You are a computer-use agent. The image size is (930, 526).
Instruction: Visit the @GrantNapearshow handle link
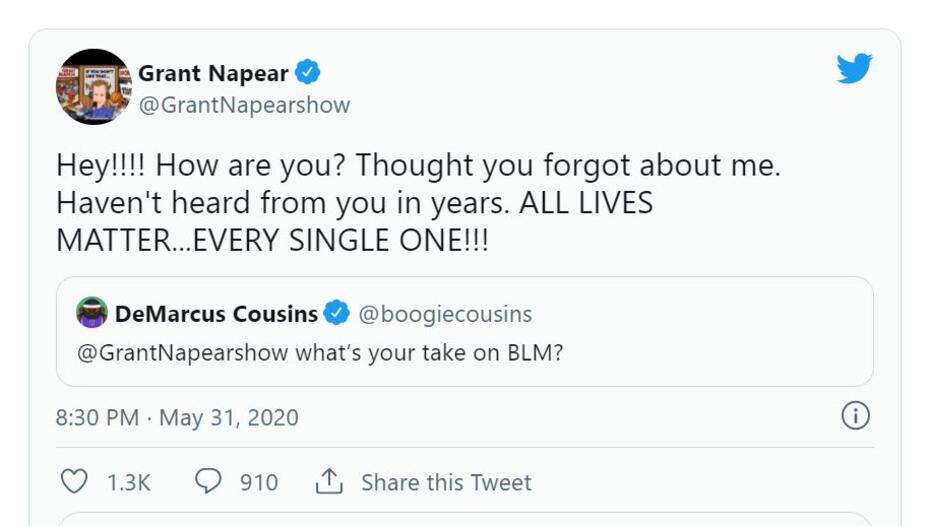pos(244,105)
